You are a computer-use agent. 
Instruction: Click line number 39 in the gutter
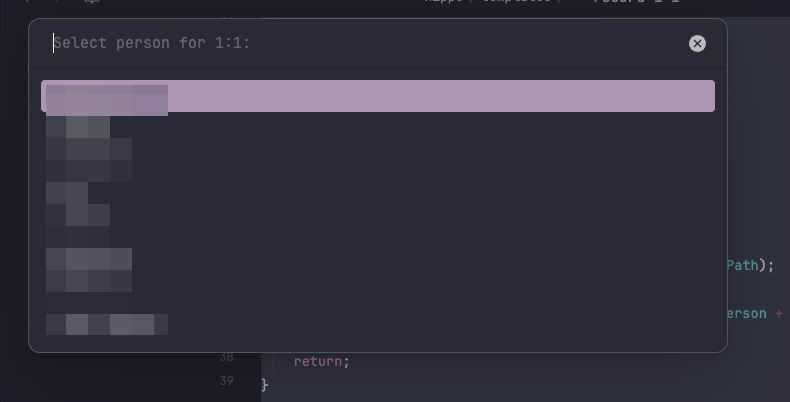225,381
